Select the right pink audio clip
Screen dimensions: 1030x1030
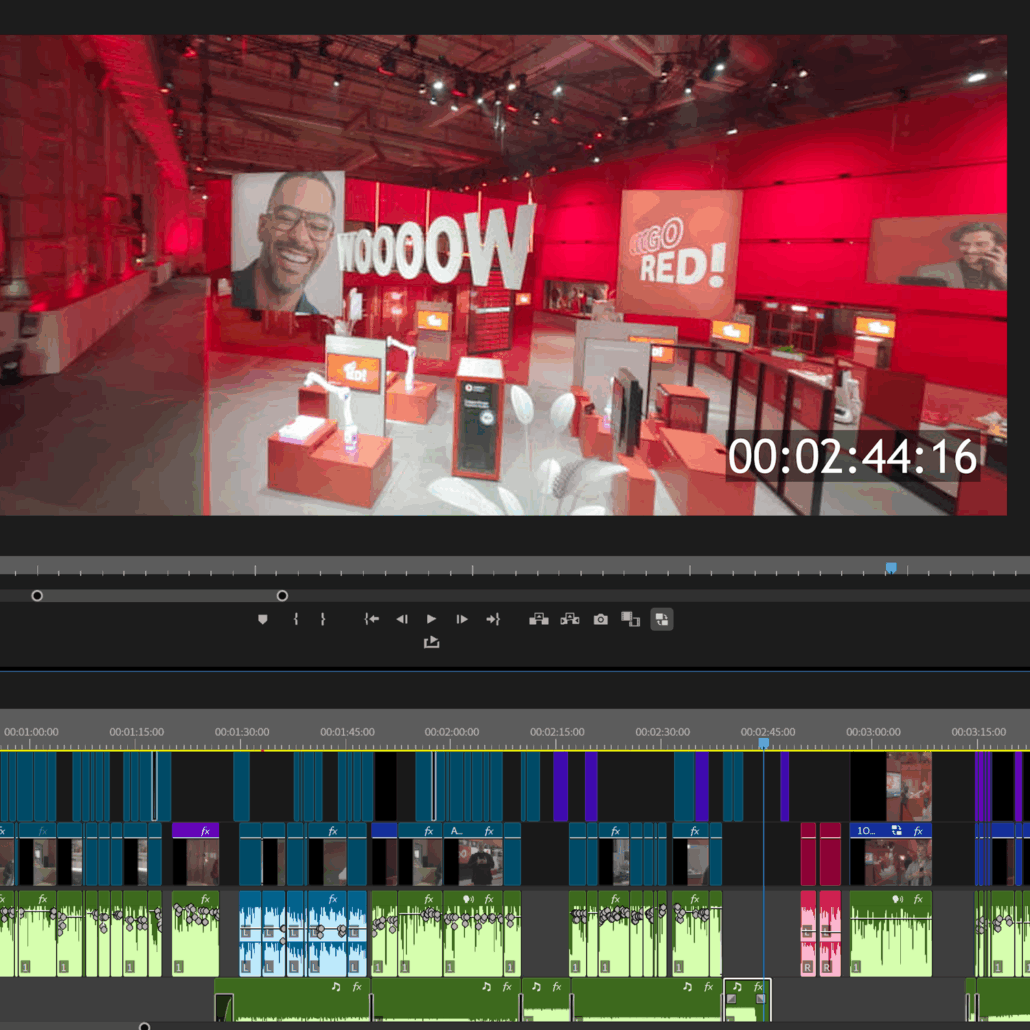click(x=830, y=933)
